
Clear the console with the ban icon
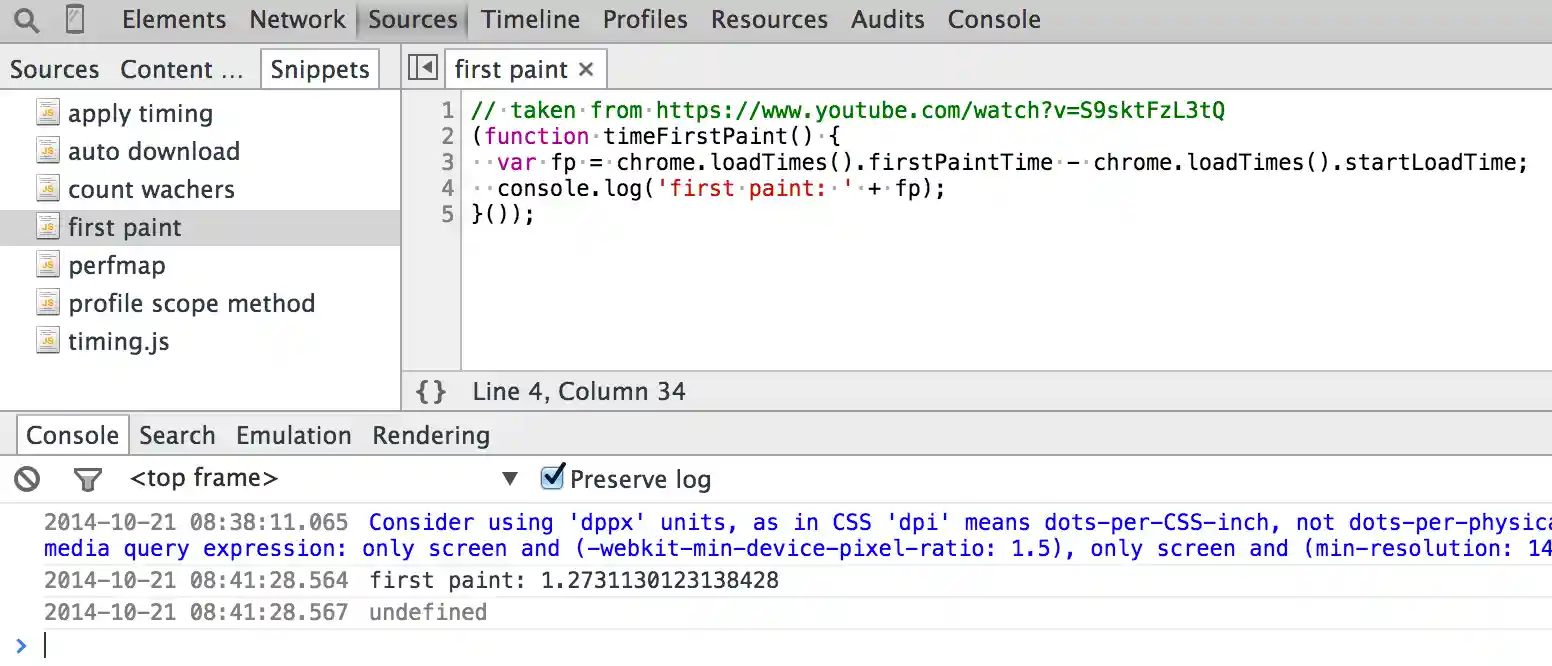click(27, 479)
